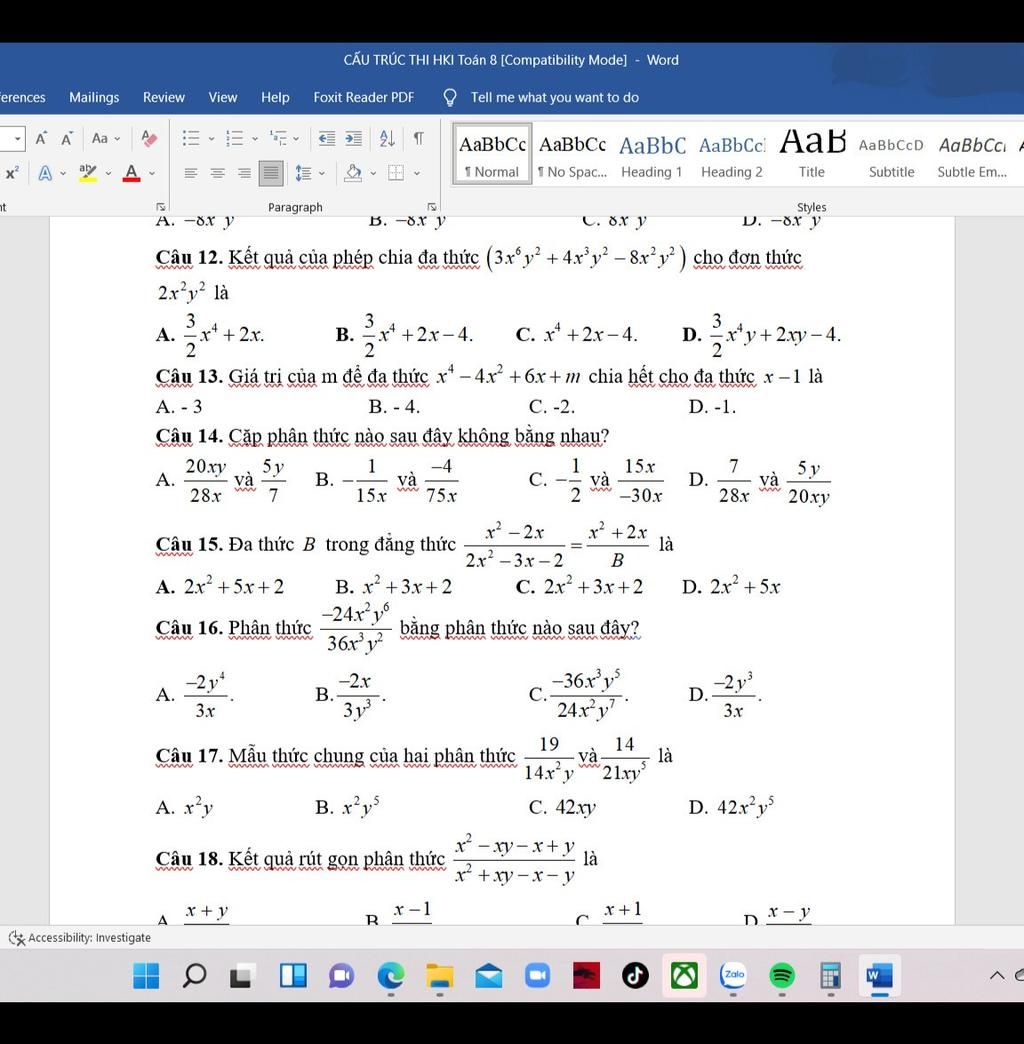Expand Bullets dropdown arrow
The height and width of the screenshot is (1044, 1024).
coord(211,139)
